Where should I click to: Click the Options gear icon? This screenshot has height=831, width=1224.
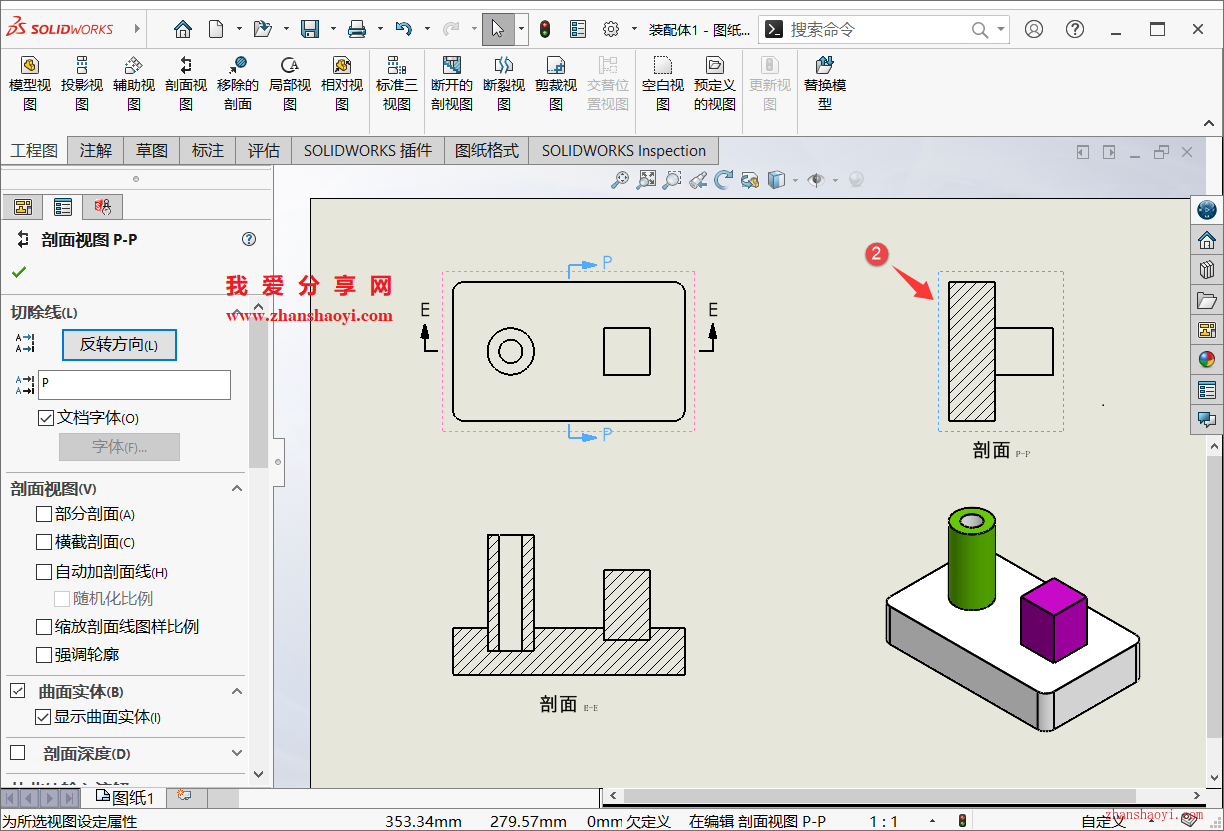click(x=611, y=29)
